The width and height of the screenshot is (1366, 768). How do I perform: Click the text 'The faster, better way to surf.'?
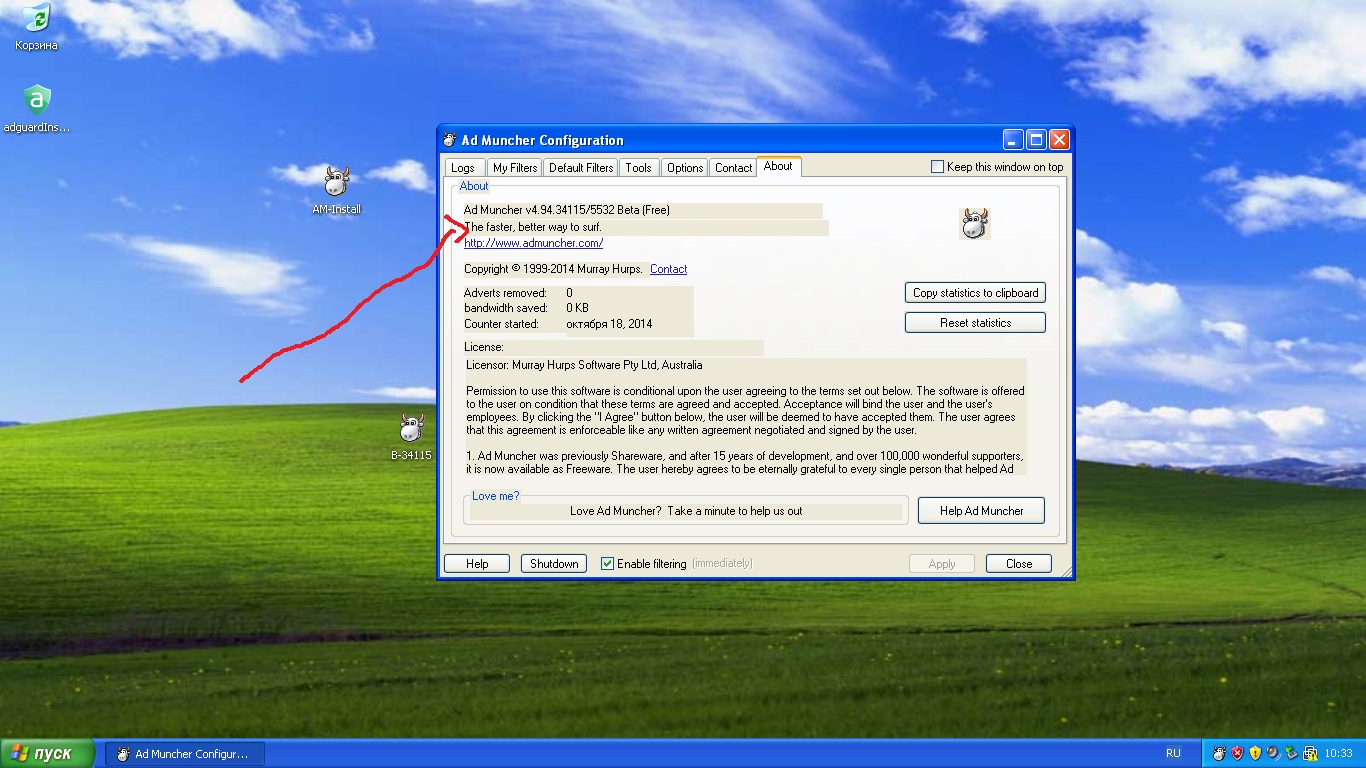[533, 227]
